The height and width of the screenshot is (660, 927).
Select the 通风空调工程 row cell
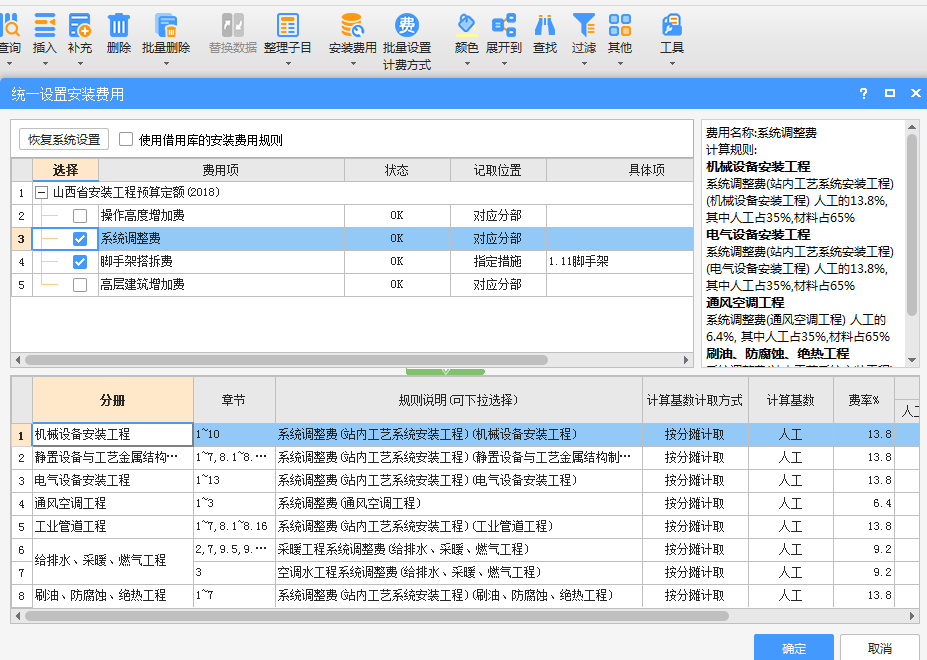112,504
